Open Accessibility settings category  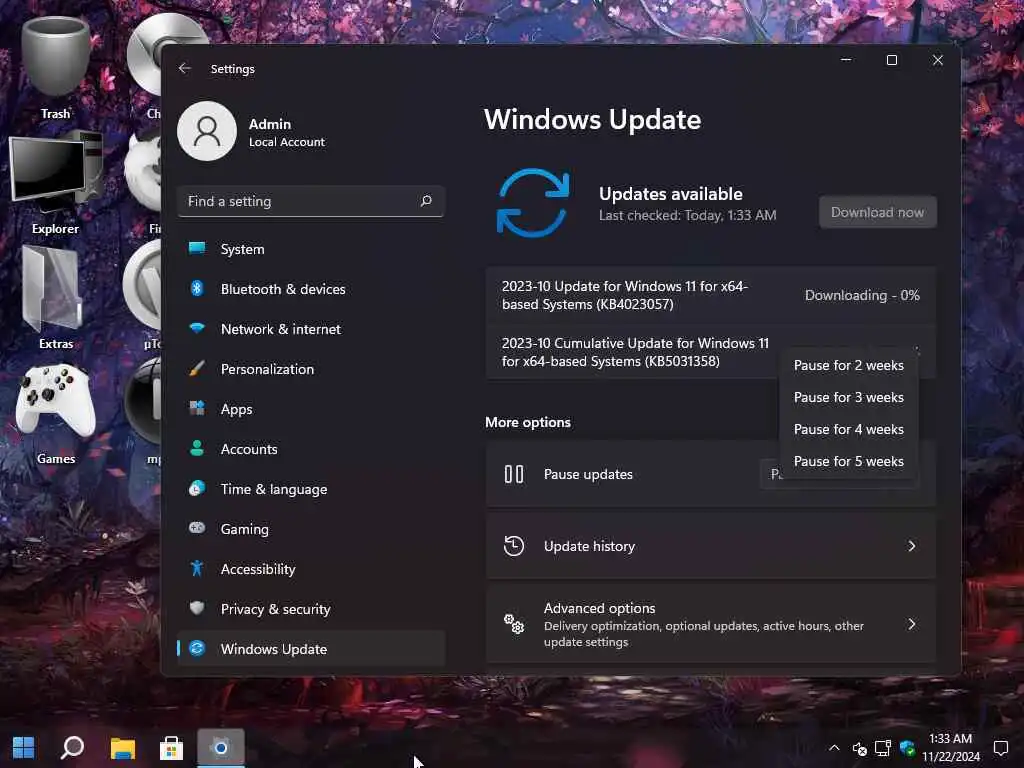coord(311,569)
